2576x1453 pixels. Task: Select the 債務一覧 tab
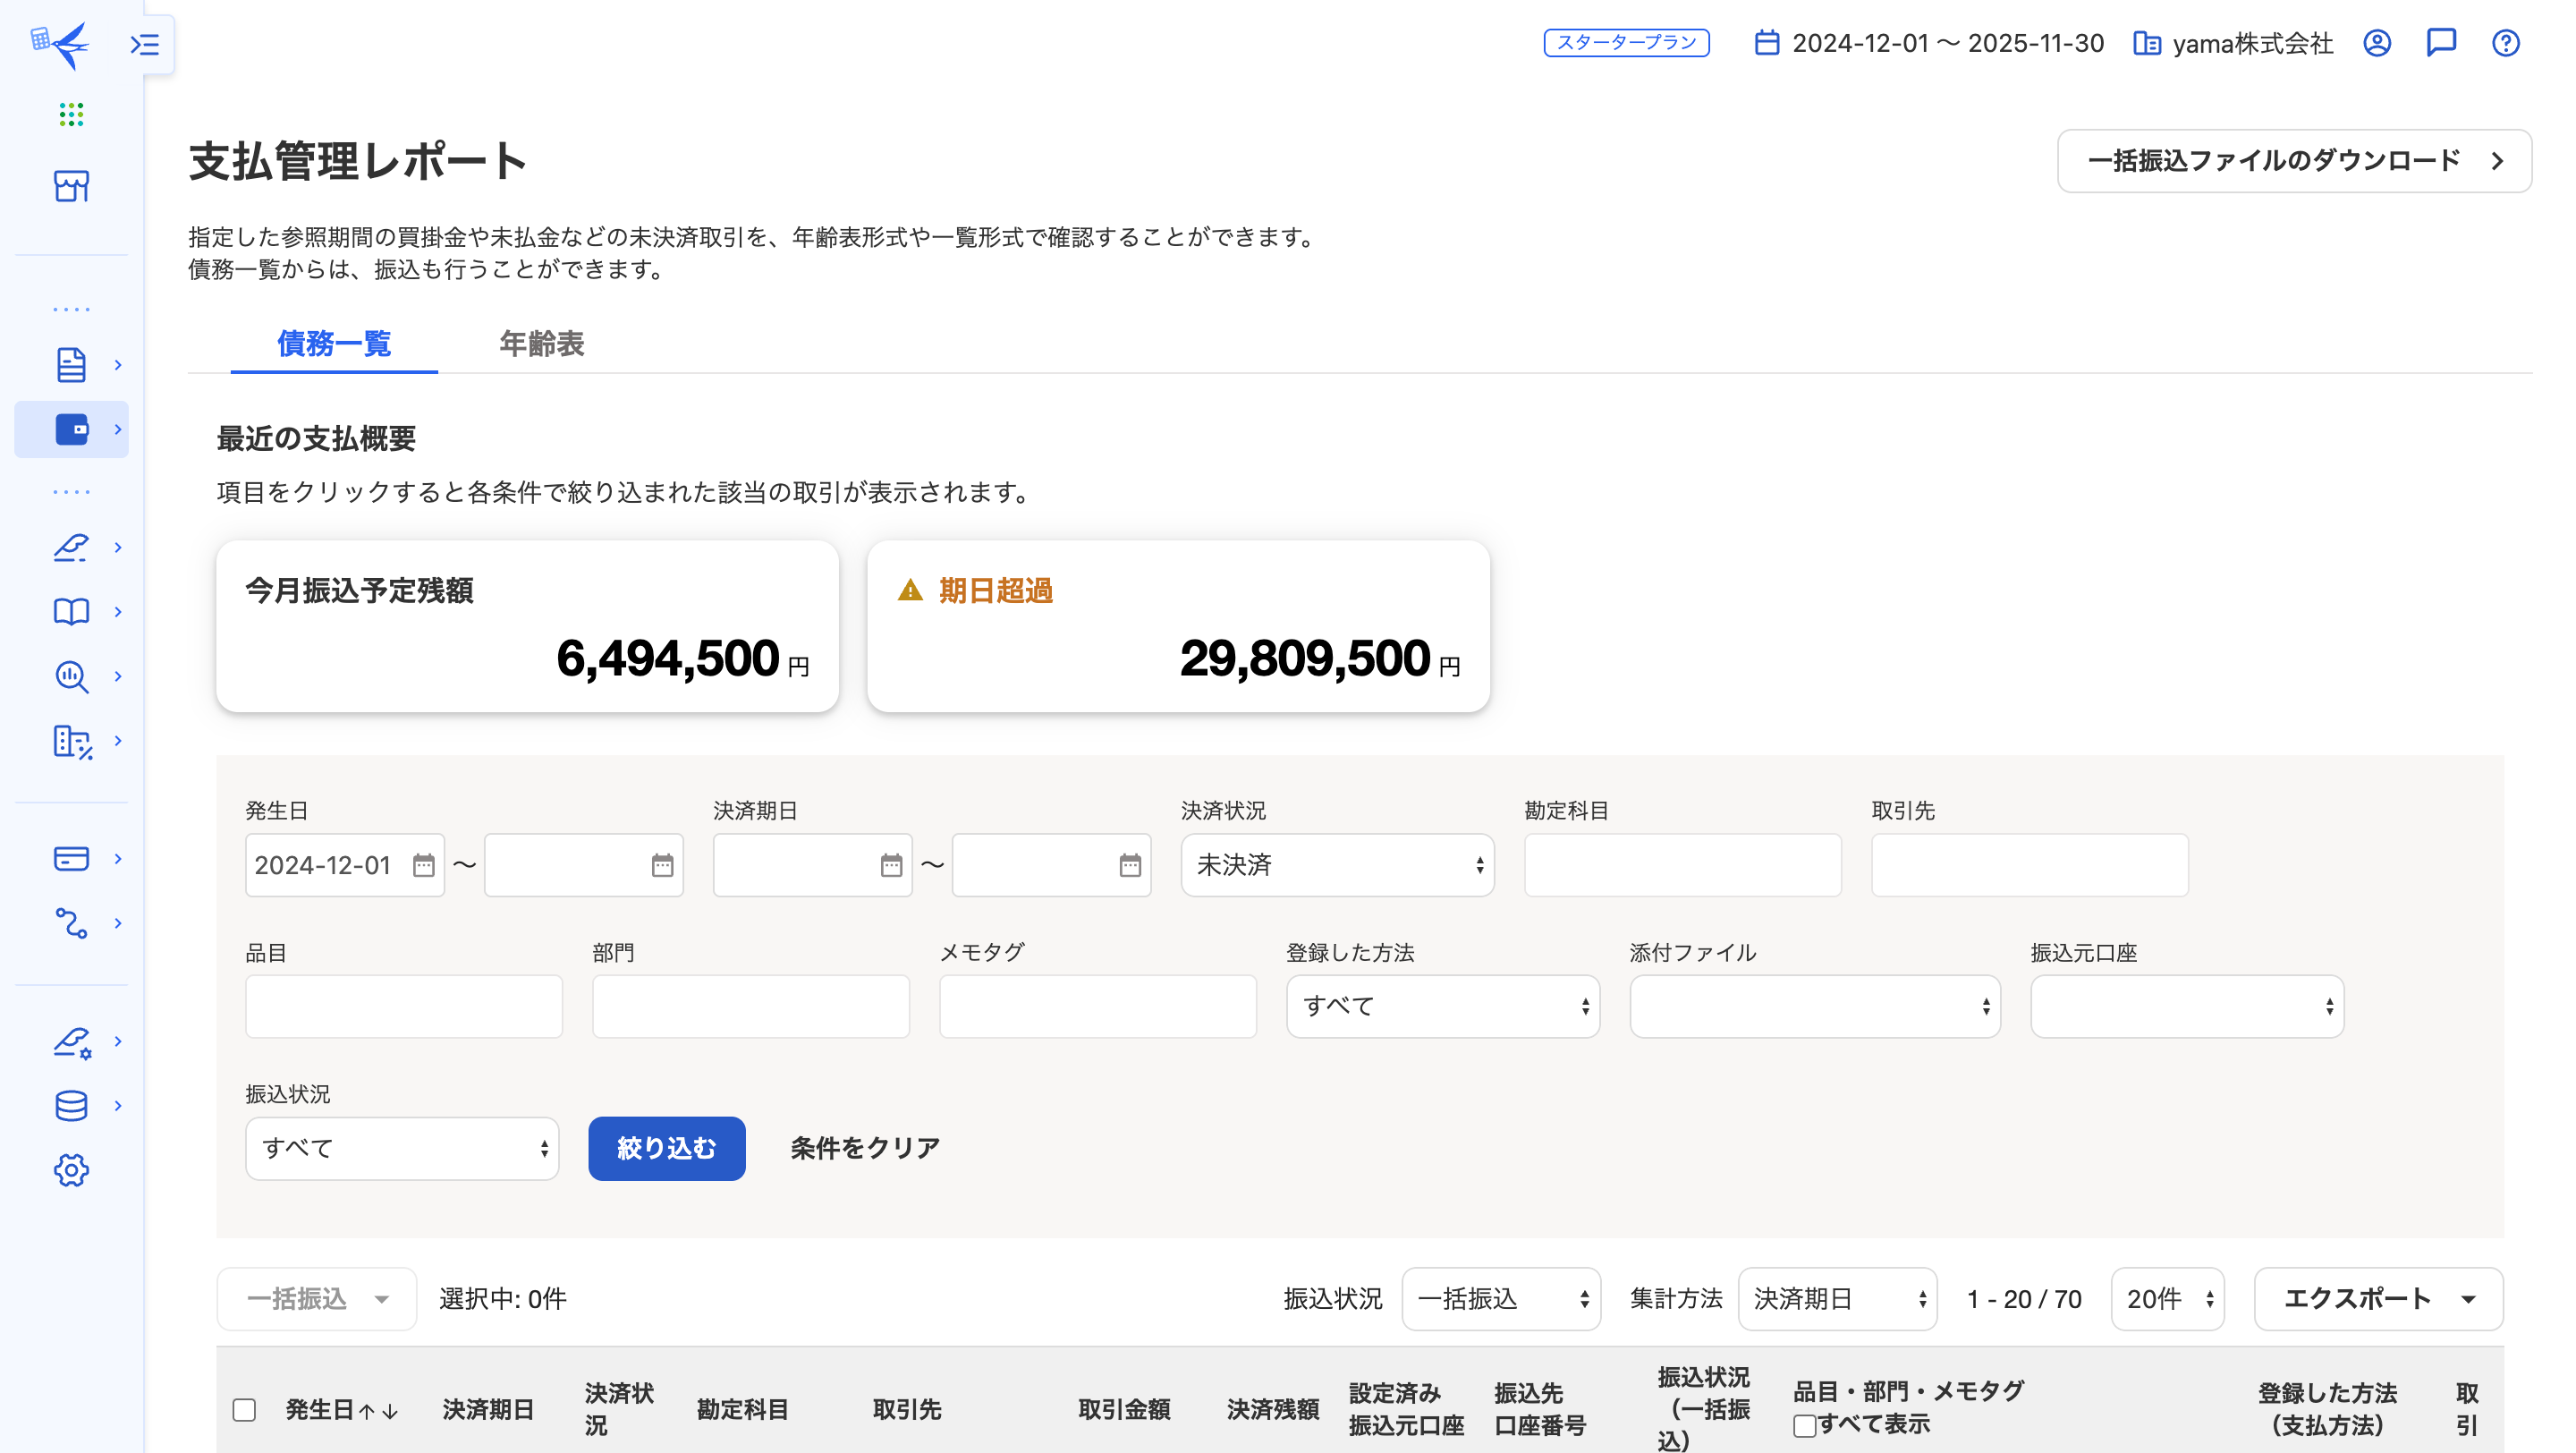tap(334, 343)
